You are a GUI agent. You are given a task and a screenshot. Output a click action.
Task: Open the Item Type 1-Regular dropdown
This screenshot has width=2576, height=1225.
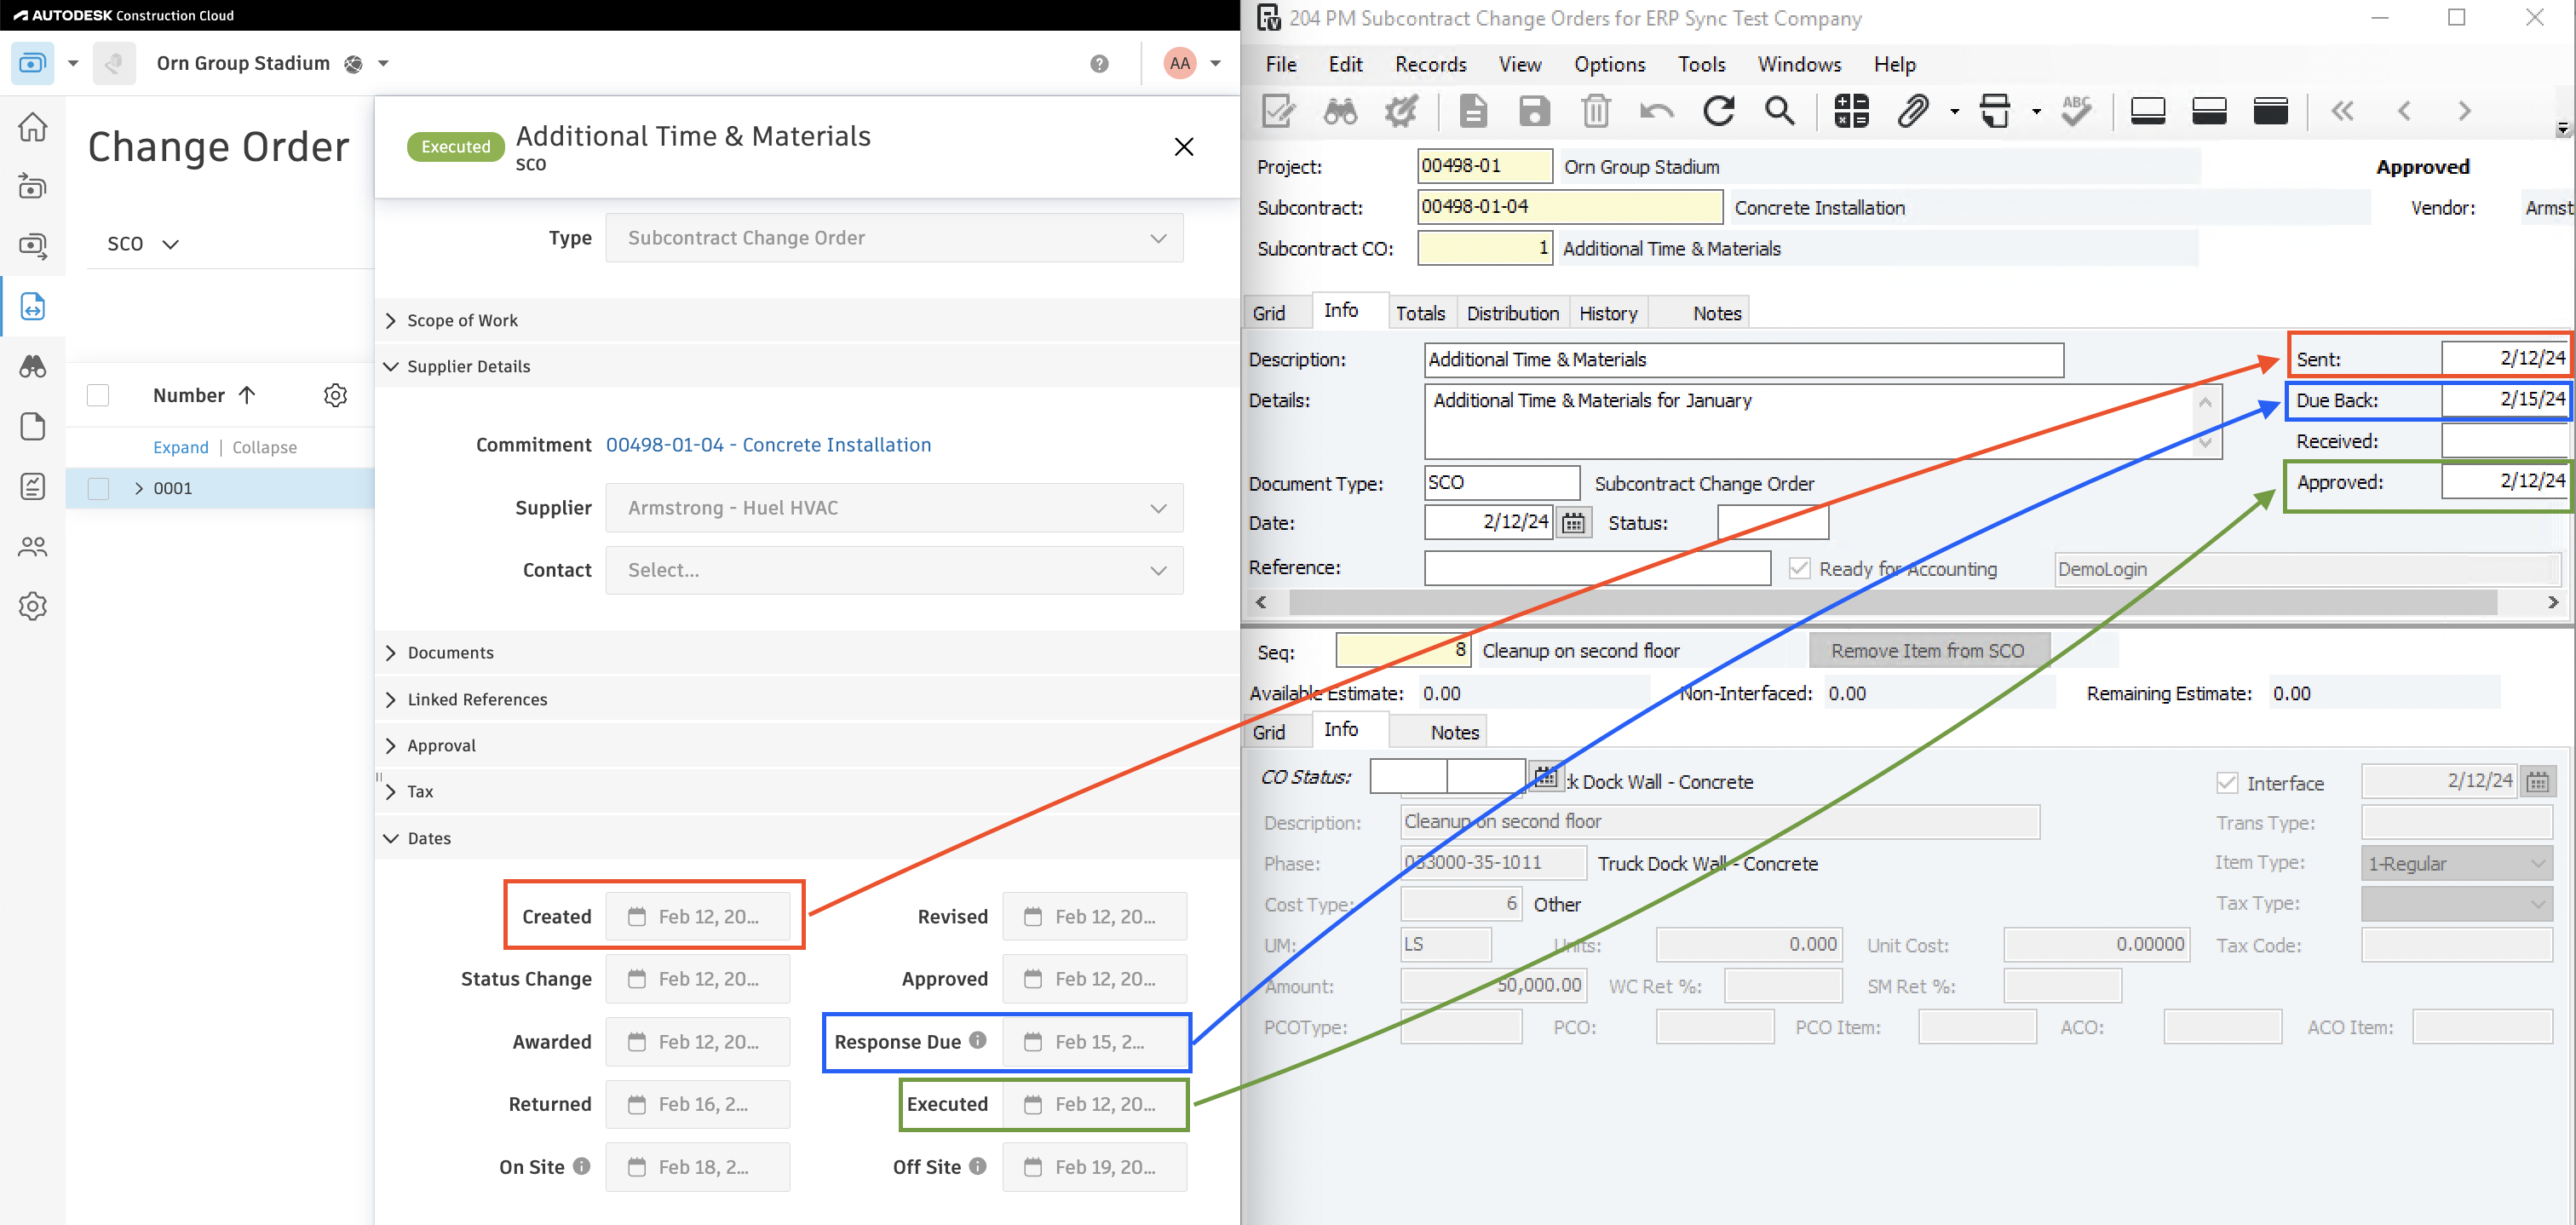click(x=2456, y=863)
